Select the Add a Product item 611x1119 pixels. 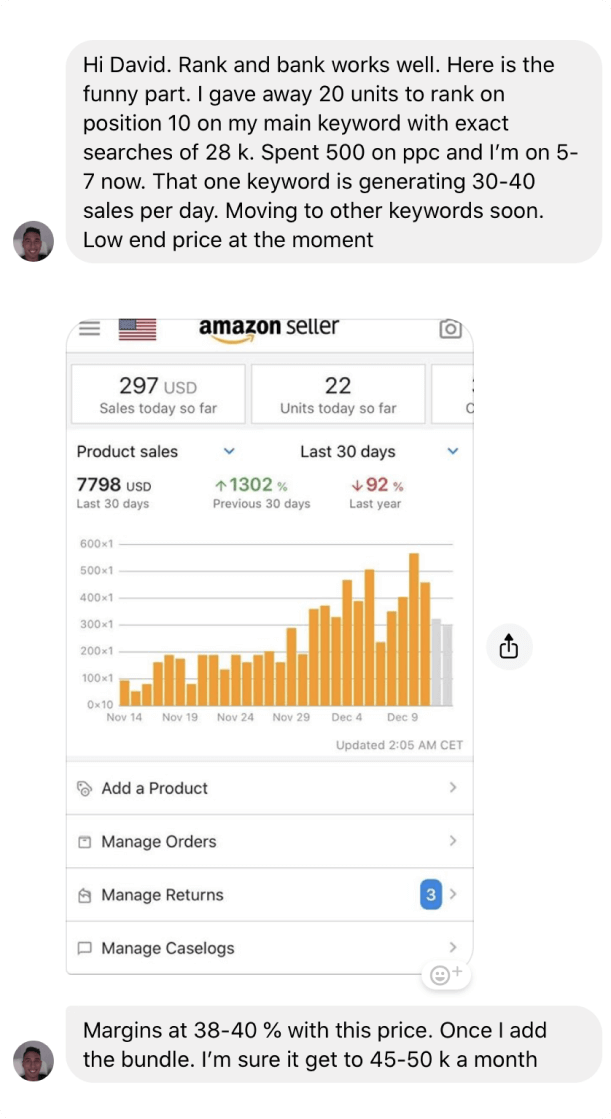coord(154,788)
